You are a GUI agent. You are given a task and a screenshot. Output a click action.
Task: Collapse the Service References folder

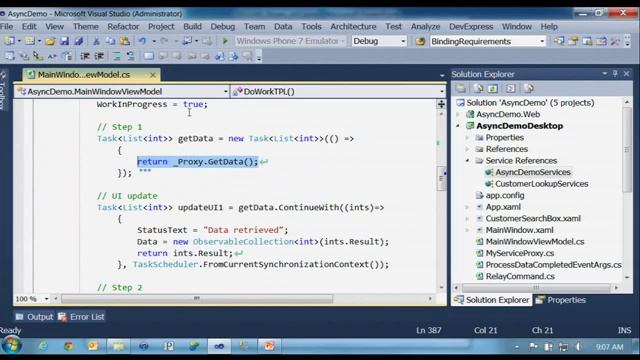468,160
